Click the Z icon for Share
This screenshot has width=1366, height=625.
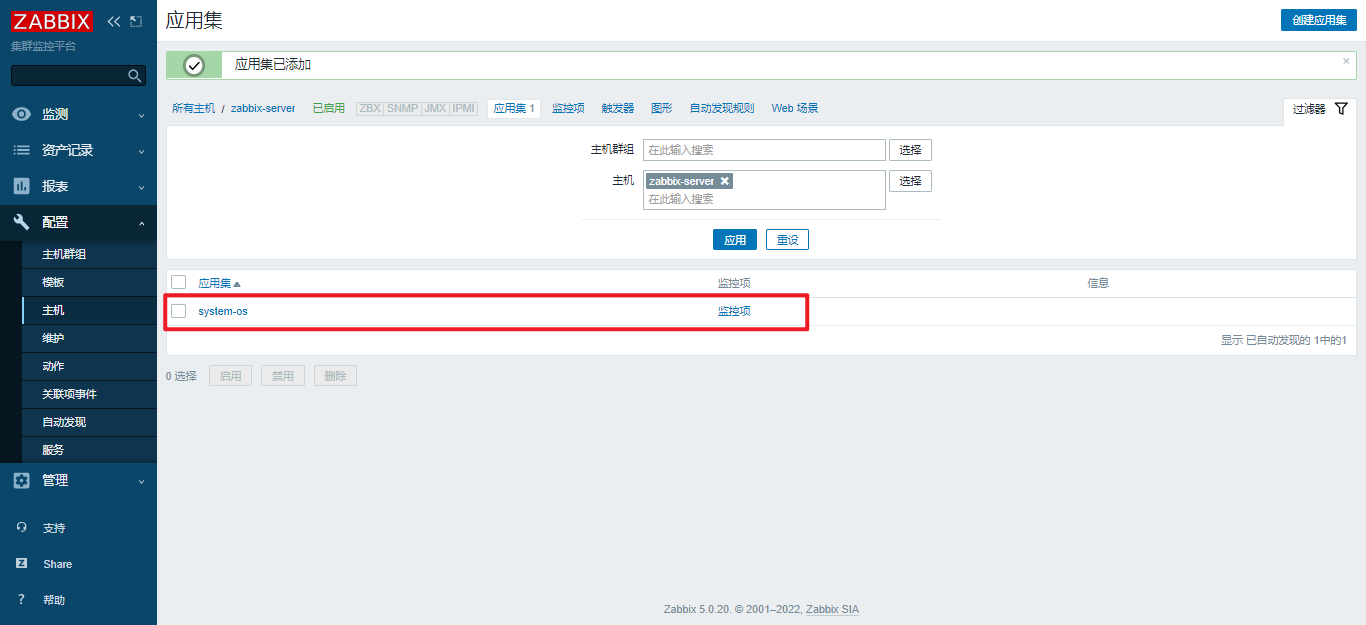click(22, 564)
